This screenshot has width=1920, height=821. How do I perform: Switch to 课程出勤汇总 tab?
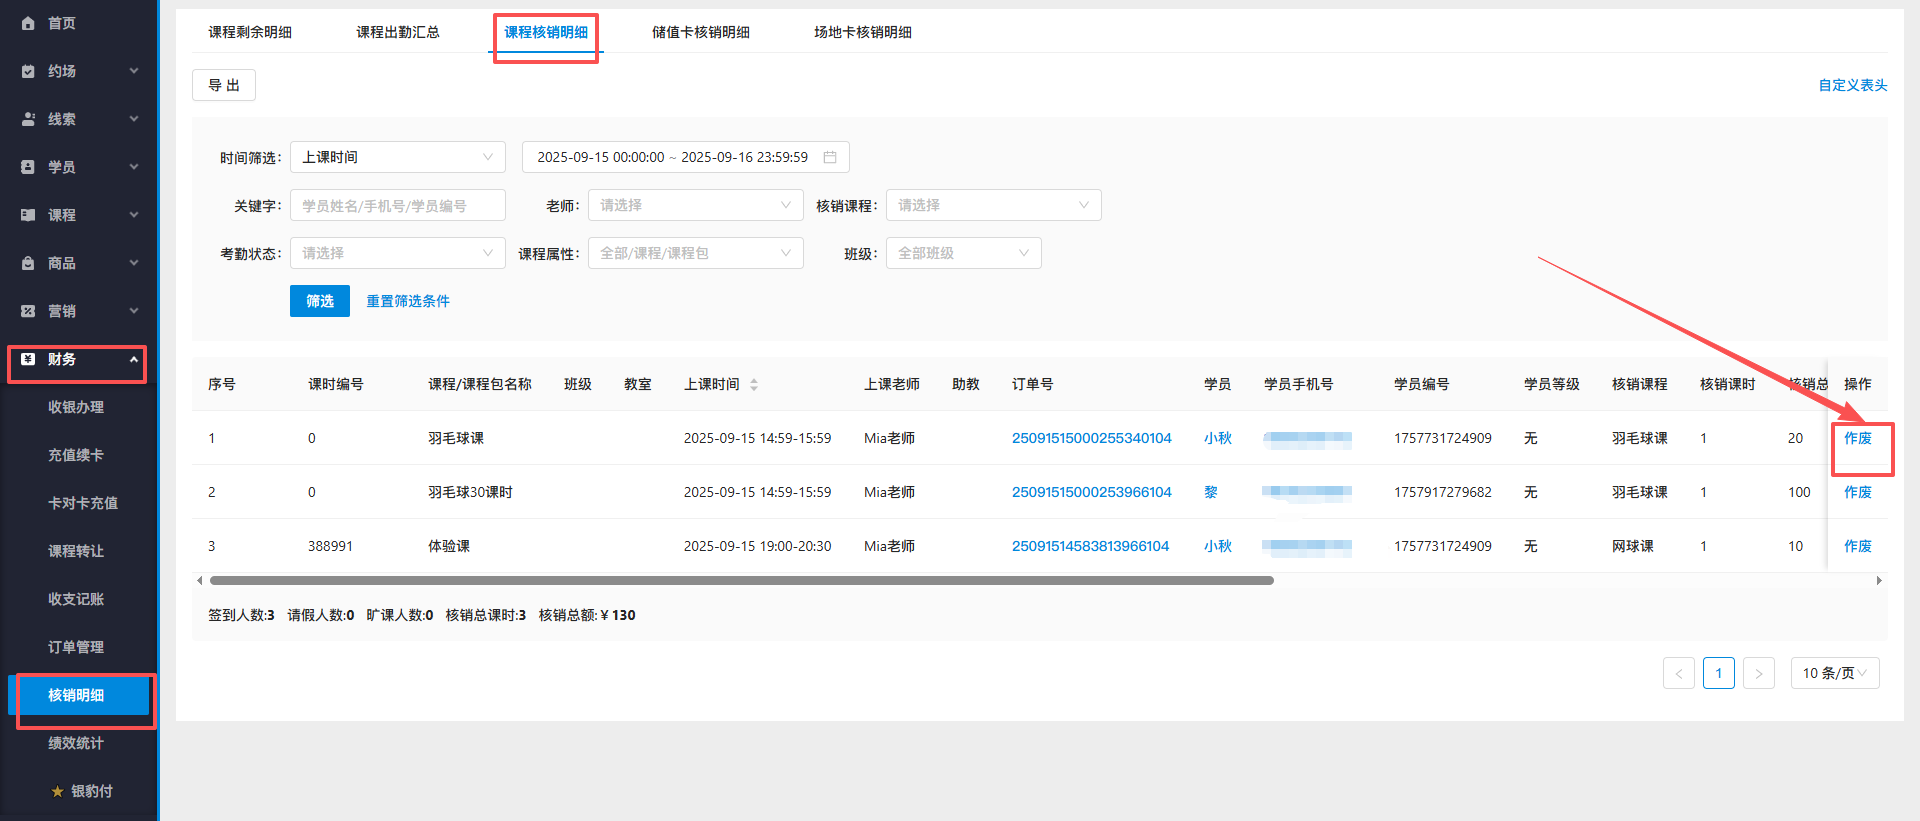(x=397, y=32)
